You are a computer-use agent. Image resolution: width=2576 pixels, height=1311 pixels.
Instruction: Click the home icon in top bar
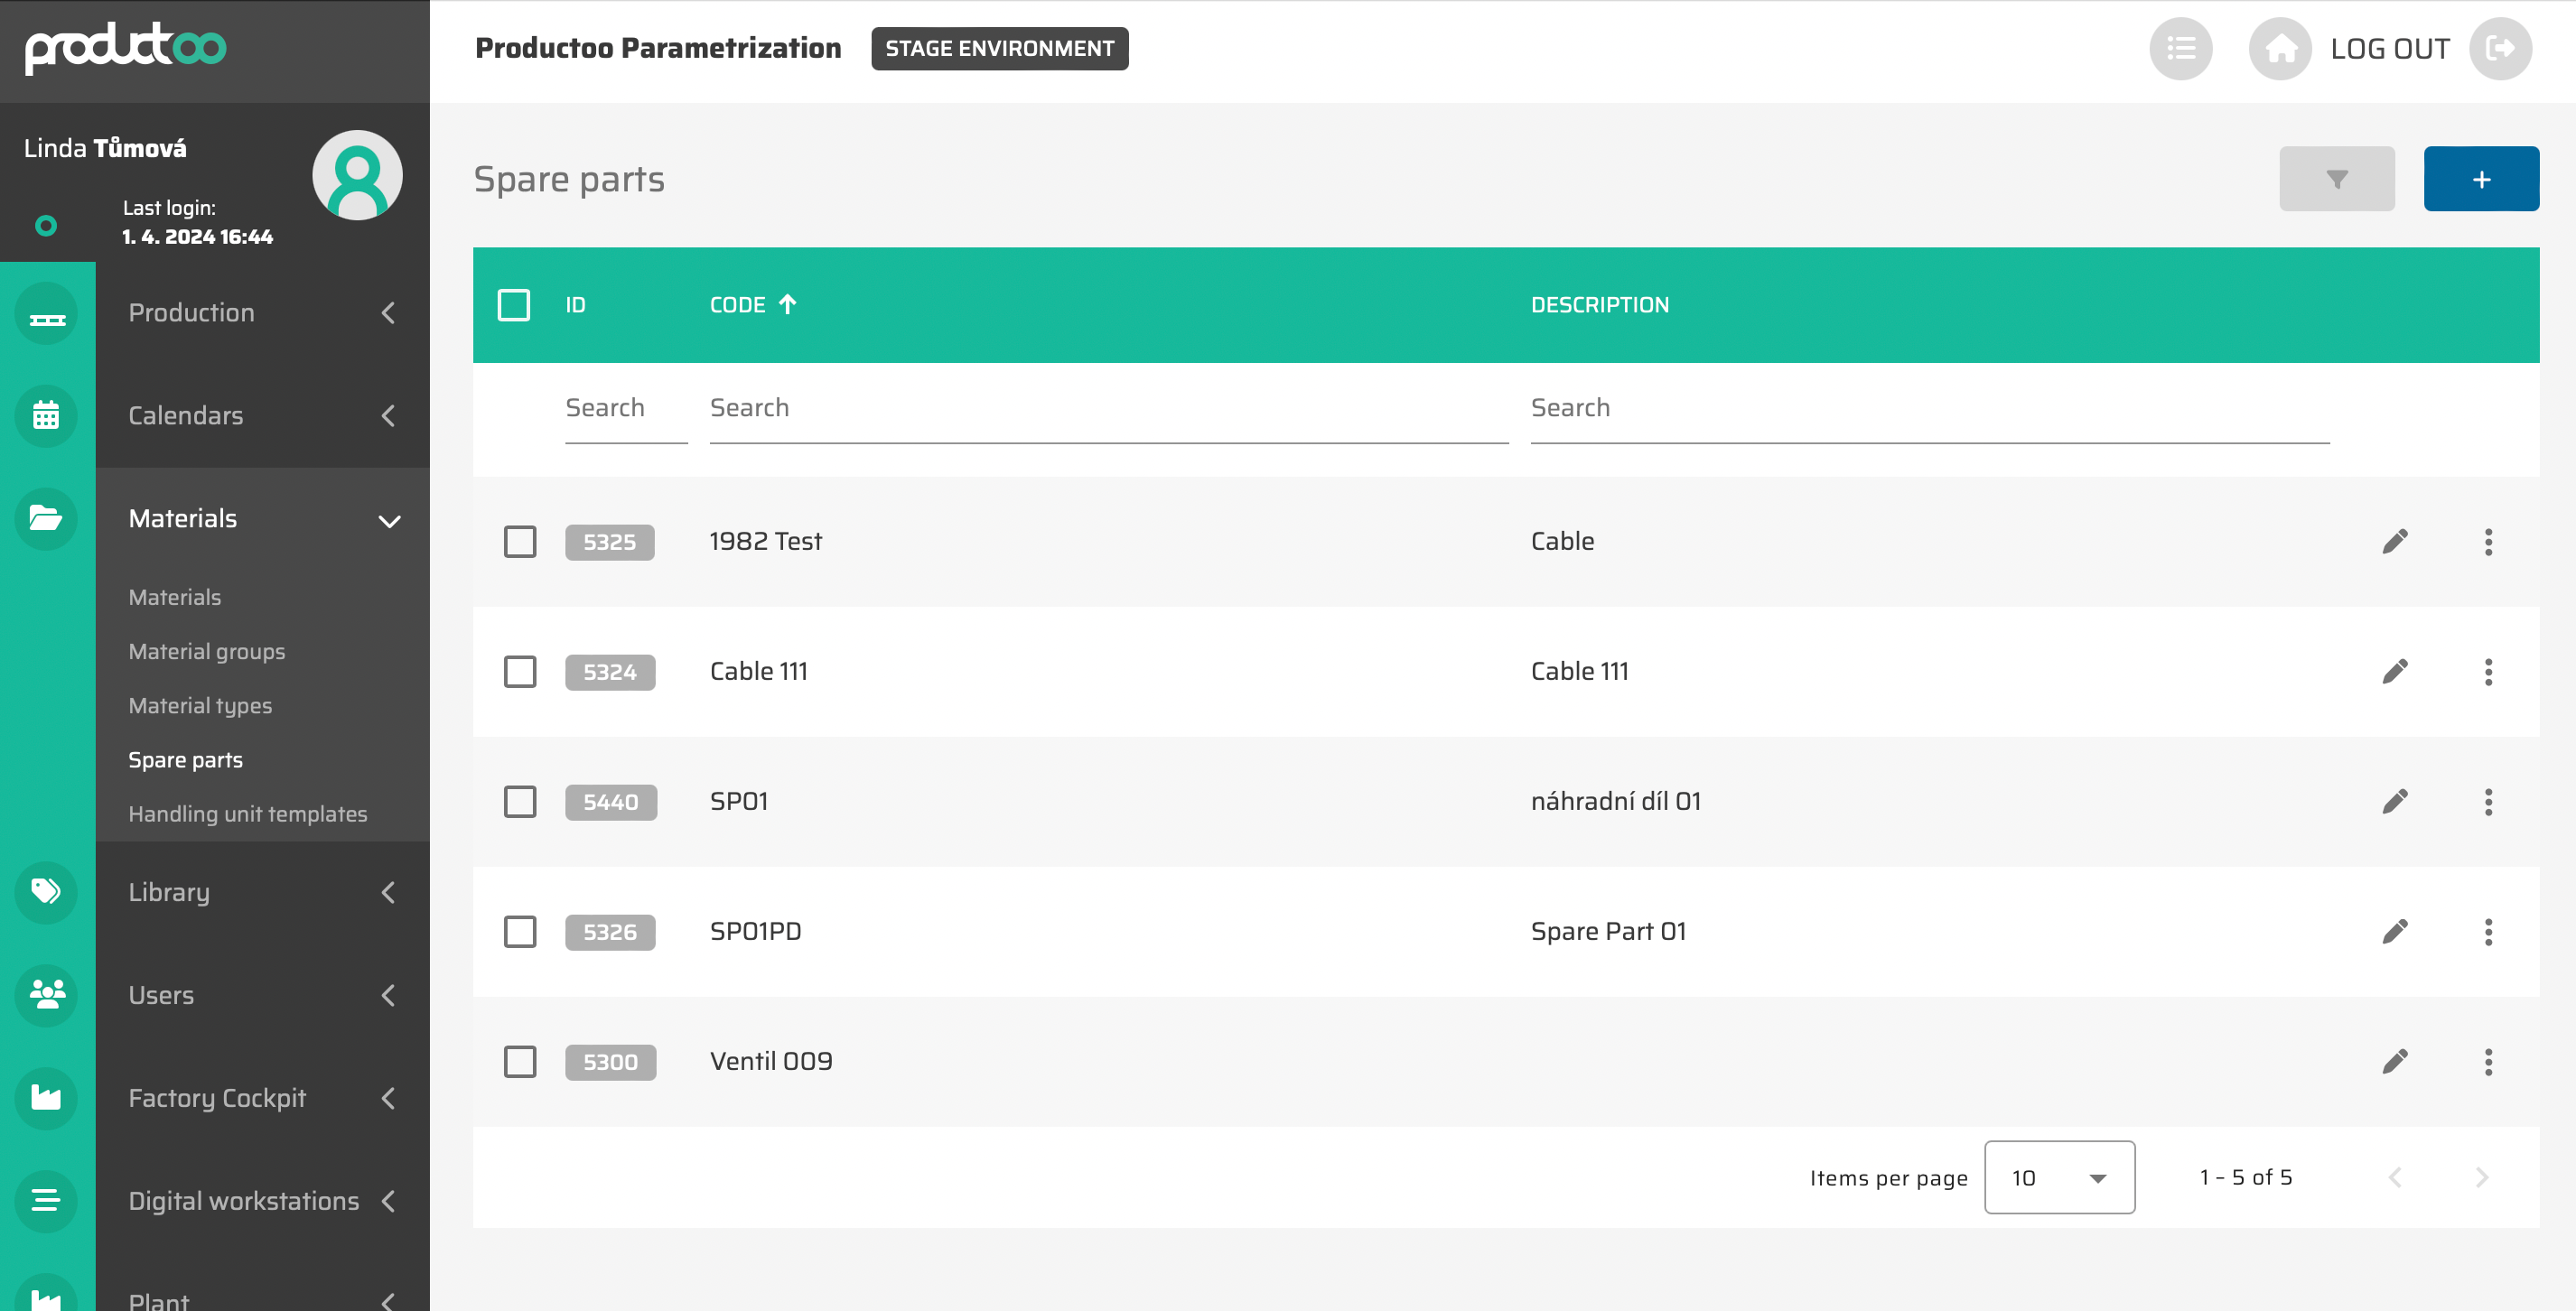point(2279,49)
